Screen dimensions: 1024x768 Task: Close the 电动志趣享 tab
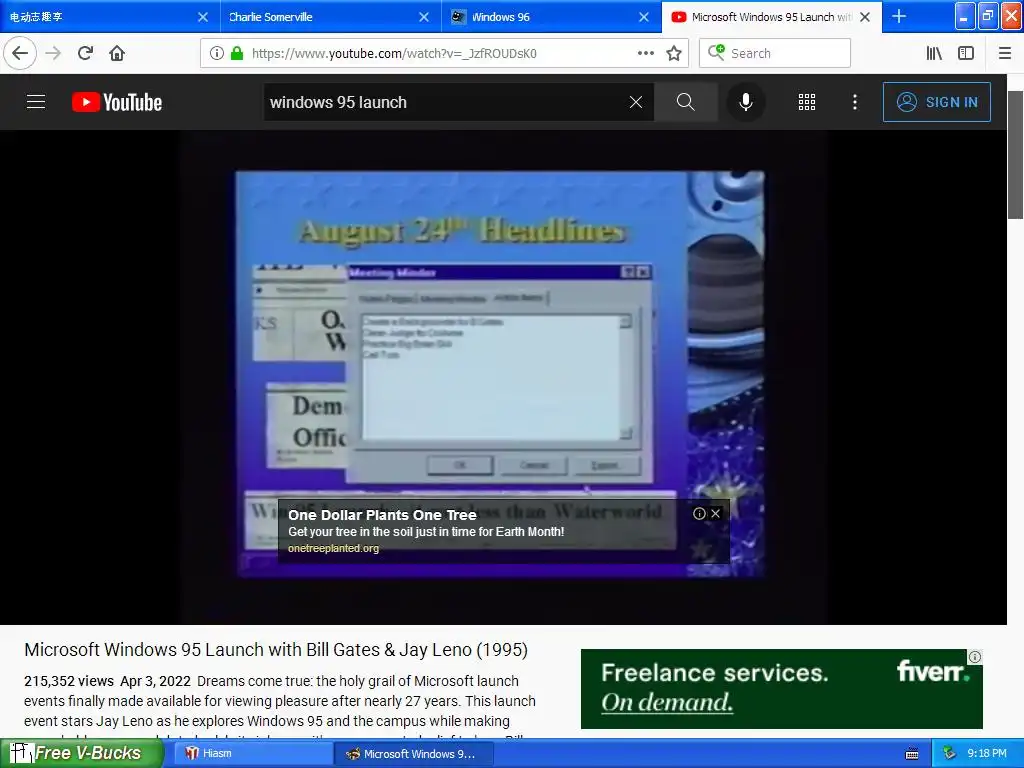tap(203, 16)
